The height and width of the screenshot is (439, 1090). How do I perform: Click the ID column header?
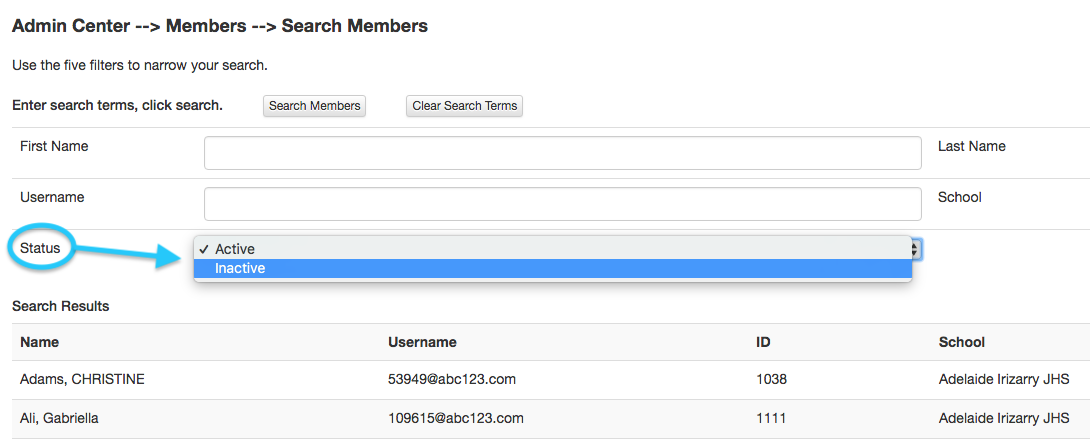click(x=763, y=342)
